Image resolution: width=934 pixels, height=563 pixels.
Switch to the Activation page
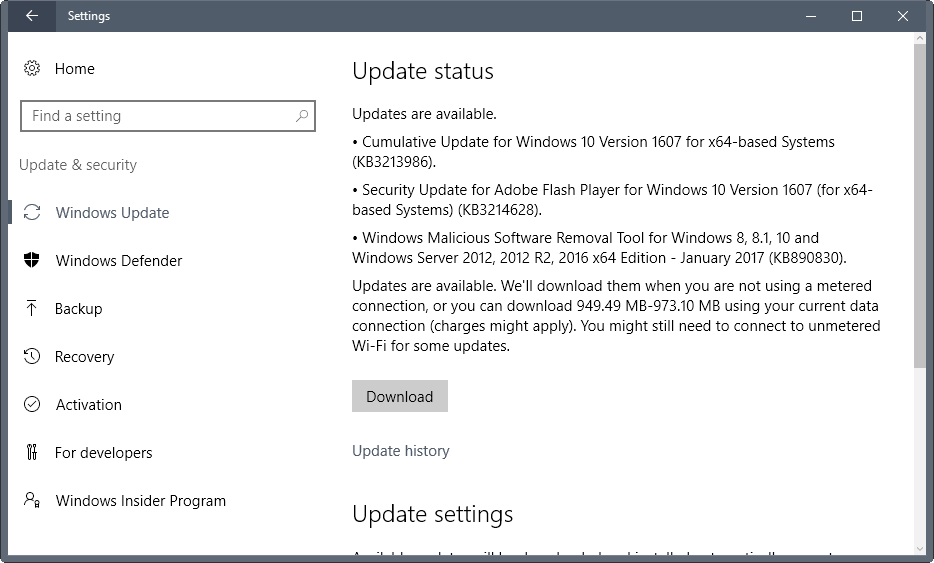click(88, 405)
